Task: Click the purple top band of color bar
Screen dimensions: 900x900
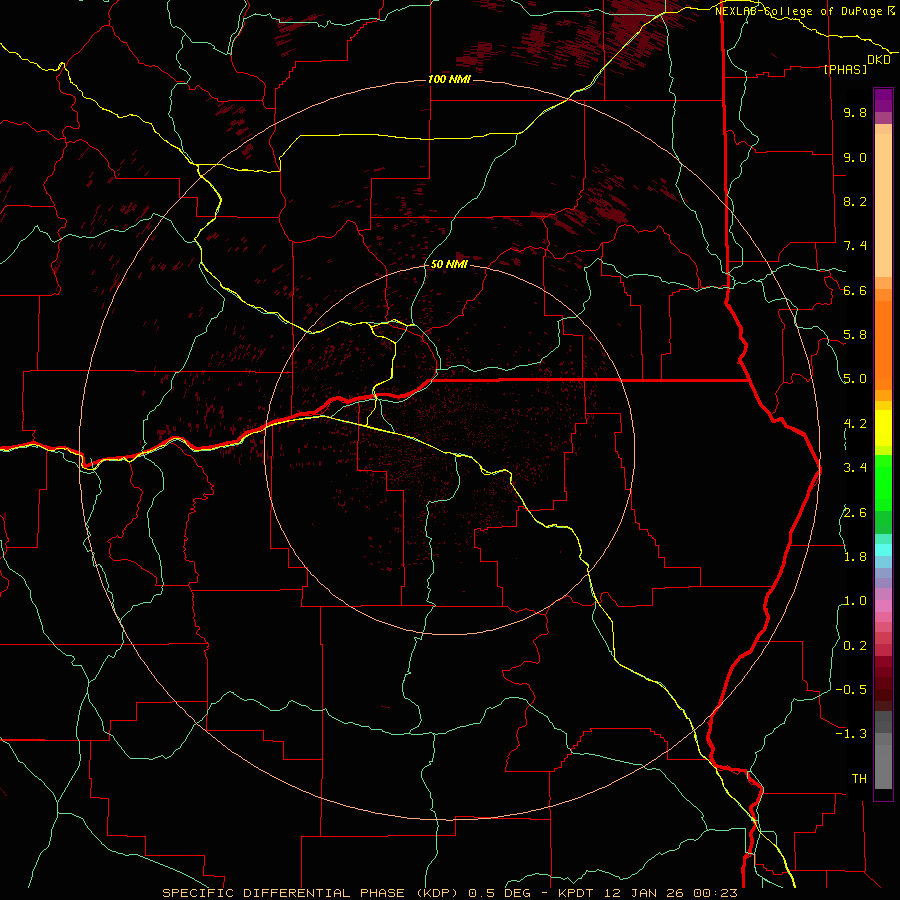Action: [883, 100]
